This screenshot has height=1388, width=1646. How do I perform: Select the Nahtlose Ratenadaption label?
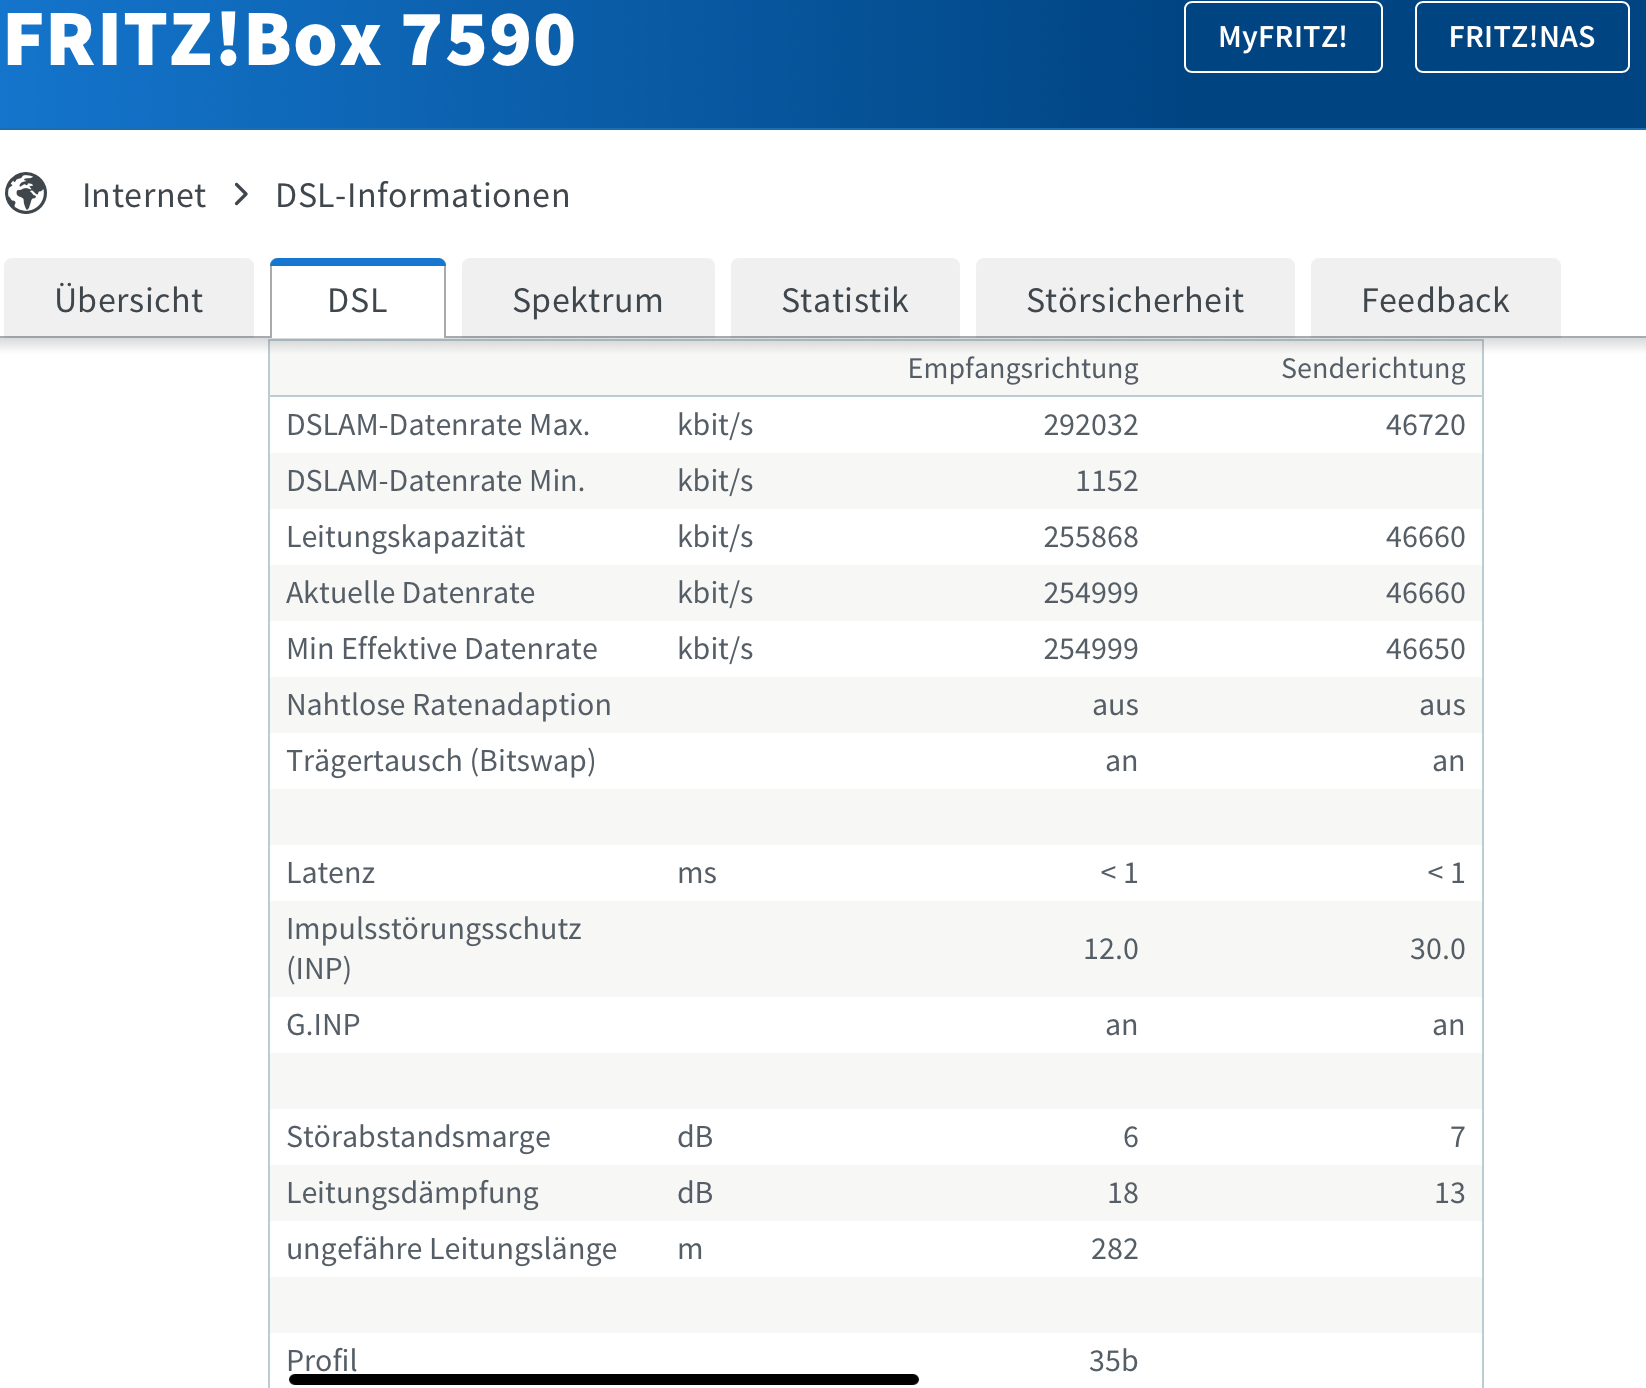pos(449,705)
